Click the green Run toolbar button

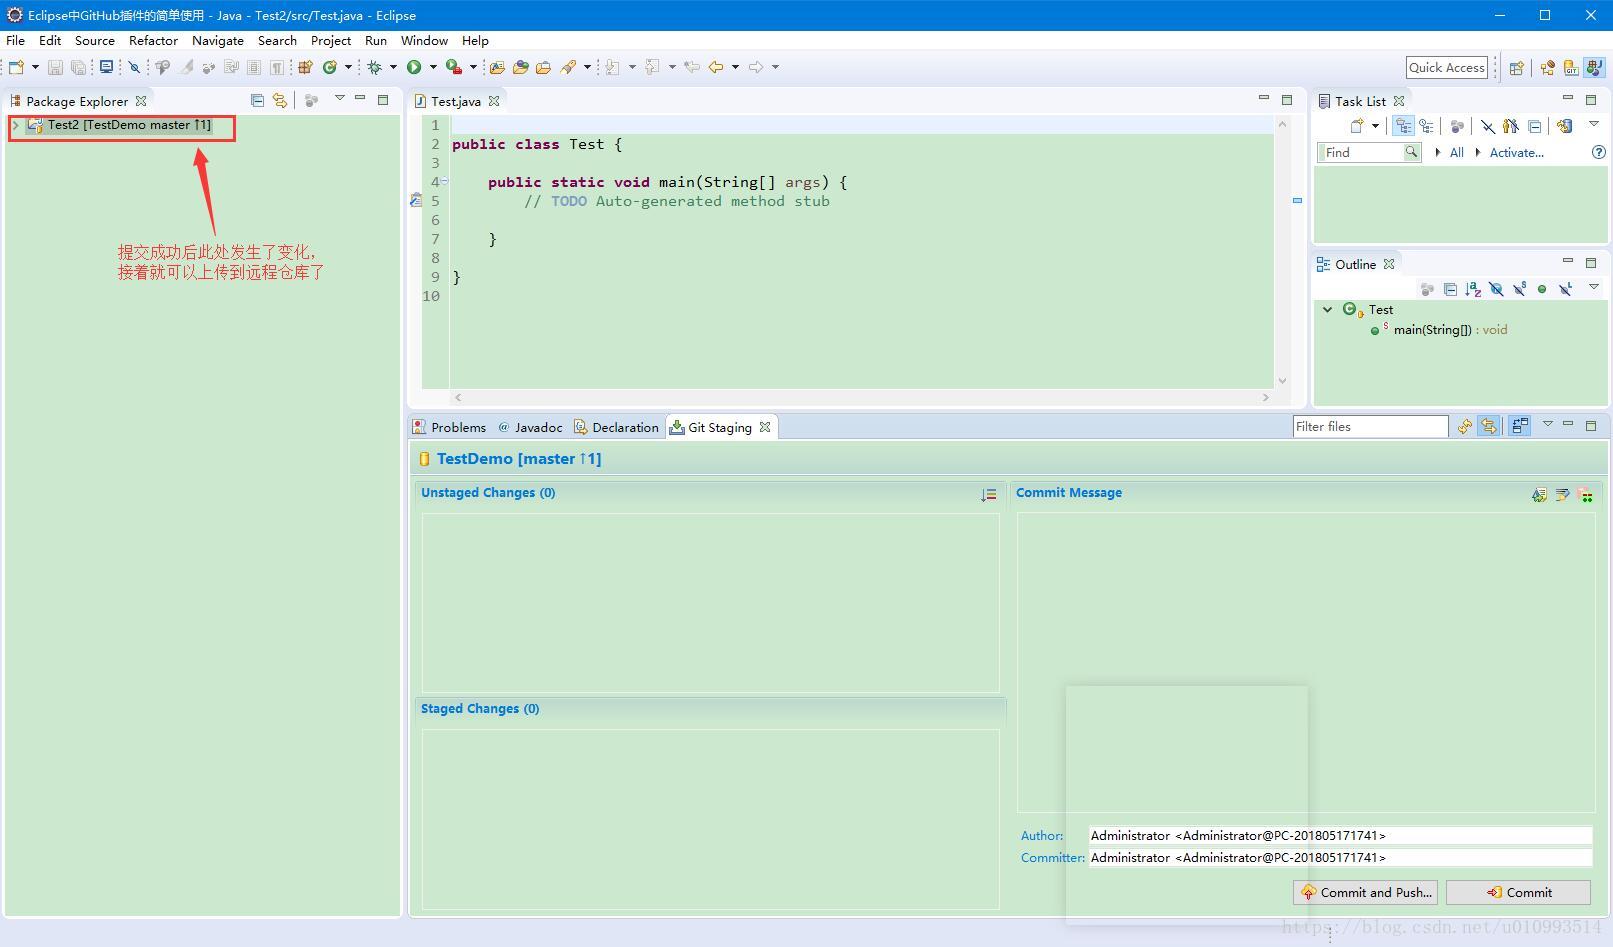point(414,67)
